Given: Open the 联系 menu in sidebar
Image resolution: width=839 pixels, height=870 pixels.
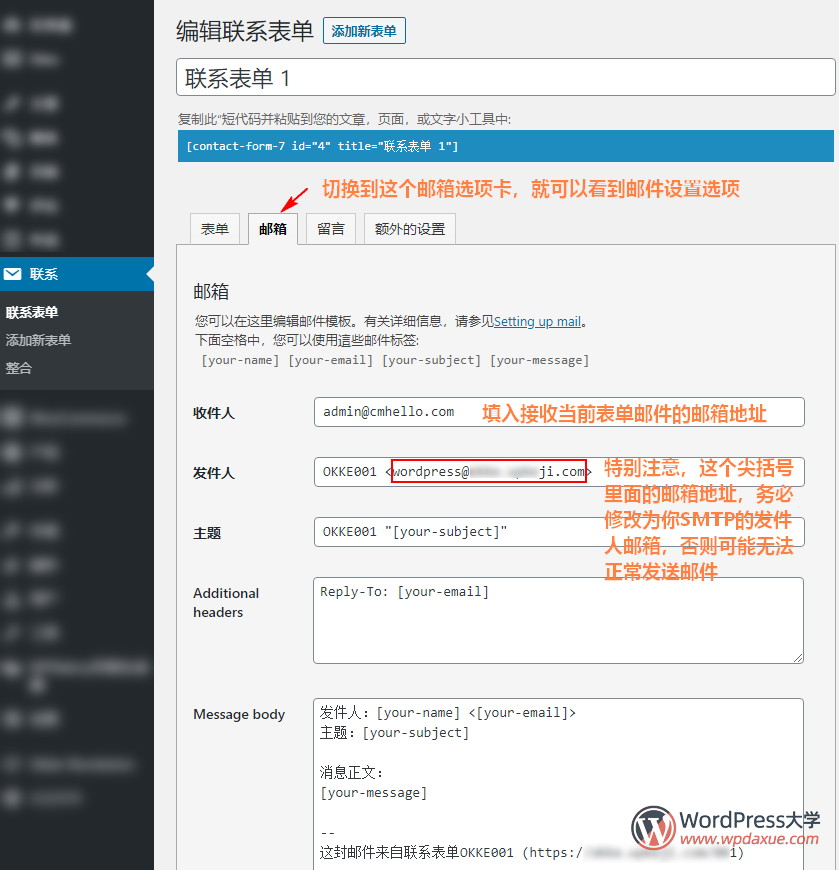Looking at the screenshot, I should (x=77, y=274).
